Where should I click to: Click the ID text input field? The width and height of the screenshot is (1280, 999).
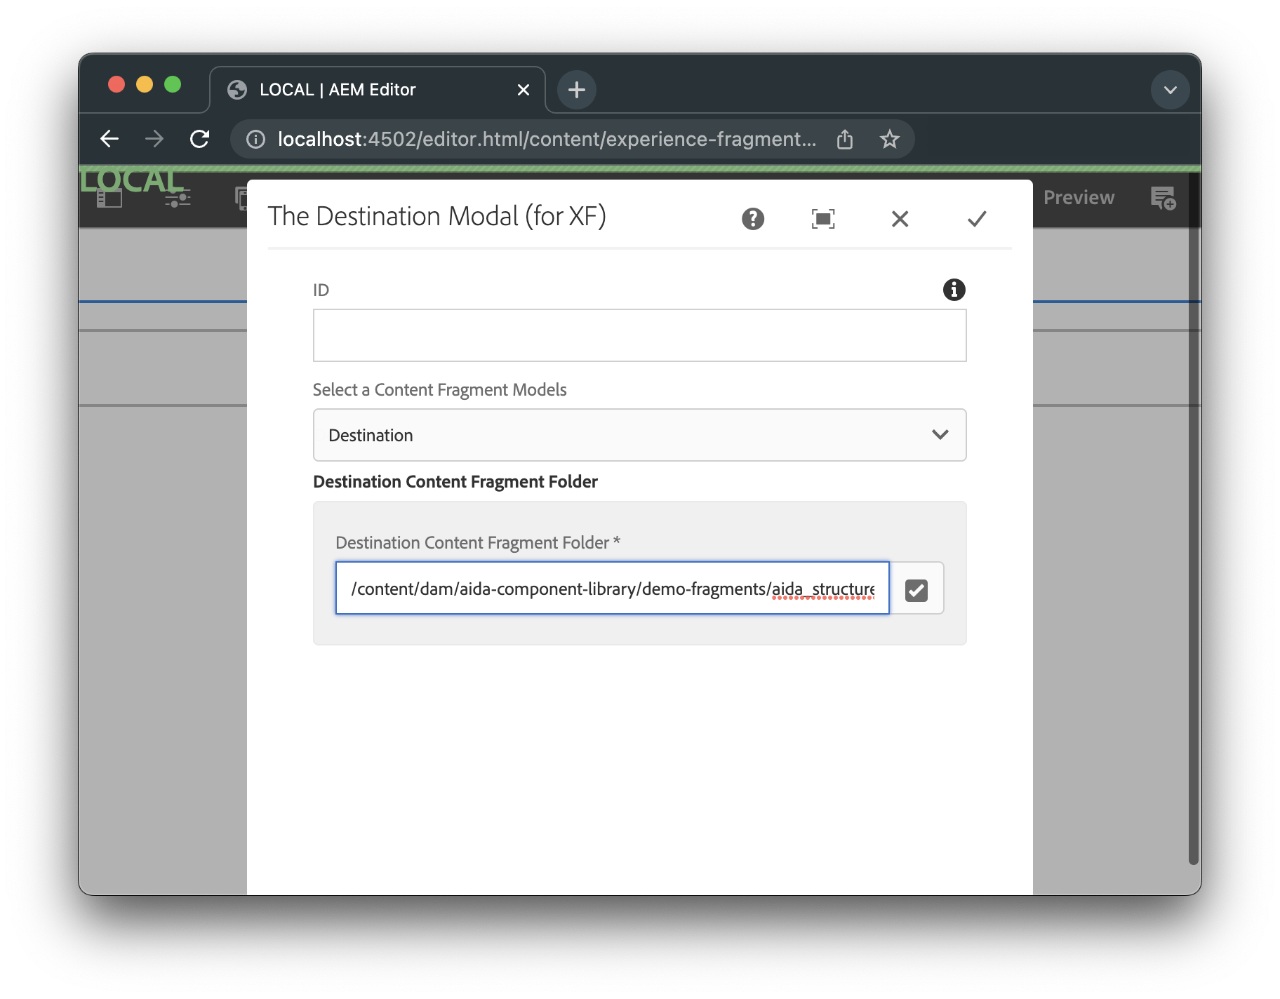pyautogui.click(x=639, y=335)
